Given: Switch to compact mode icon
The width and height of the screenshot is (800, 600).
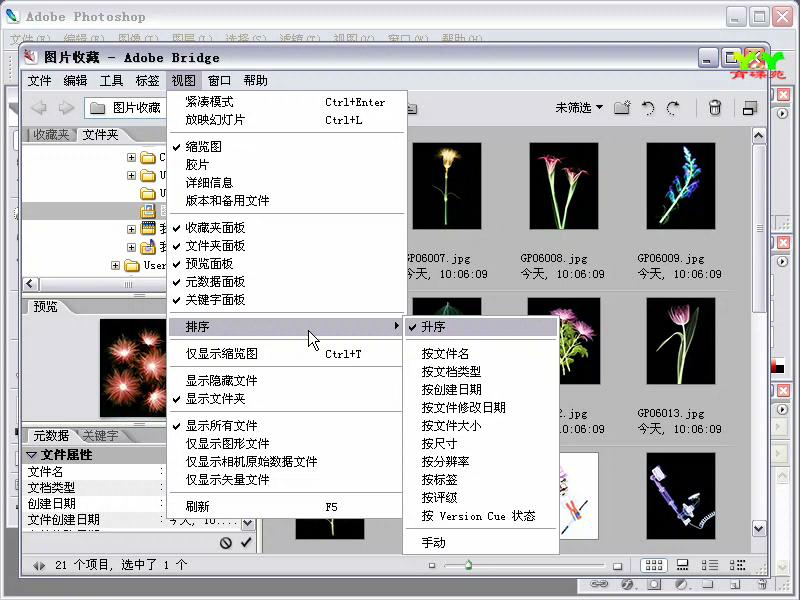Looking at the screenshot, I should 749,108.
